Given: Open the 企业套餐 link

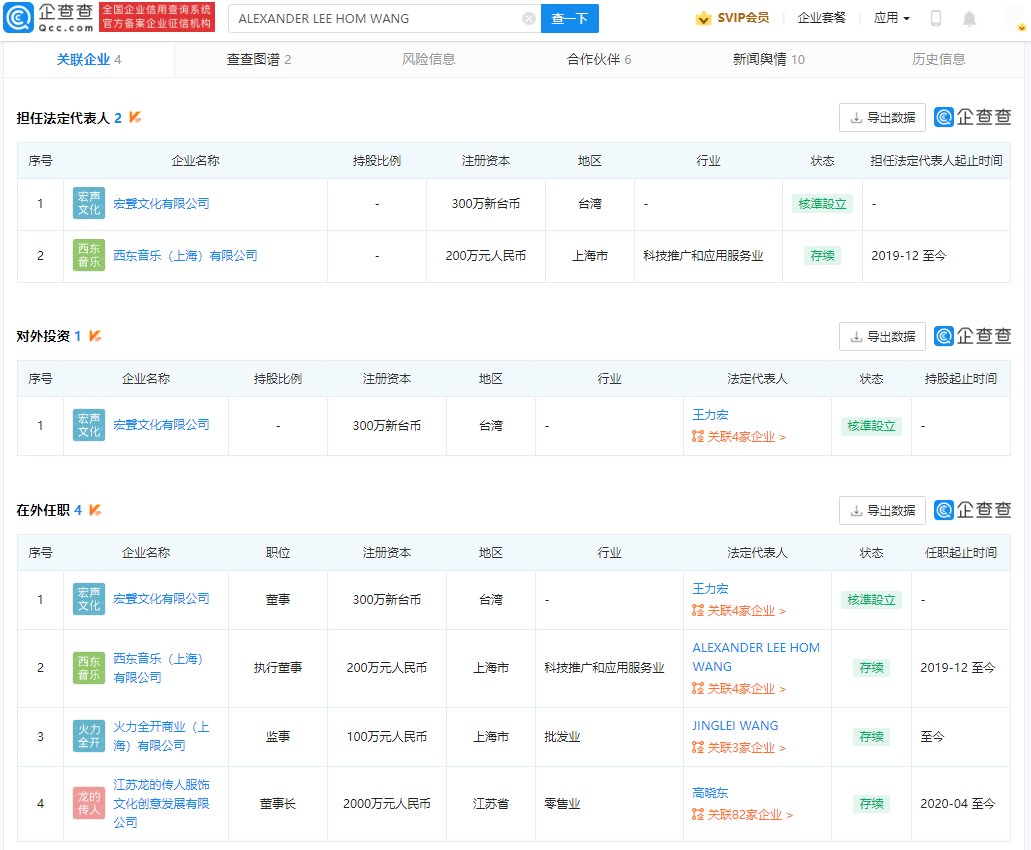Looking at the screenshot, I should point(821,18).
